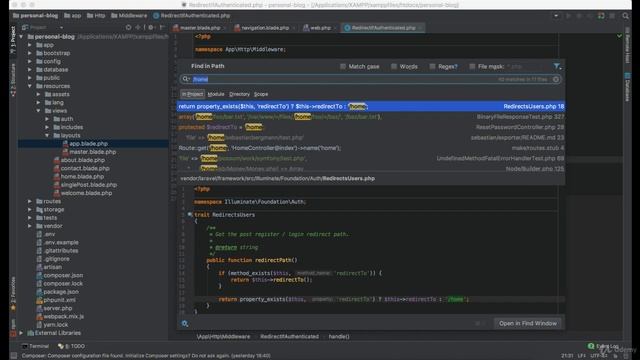
Task: Collapse the layouts folder
Action: [47, 135]
